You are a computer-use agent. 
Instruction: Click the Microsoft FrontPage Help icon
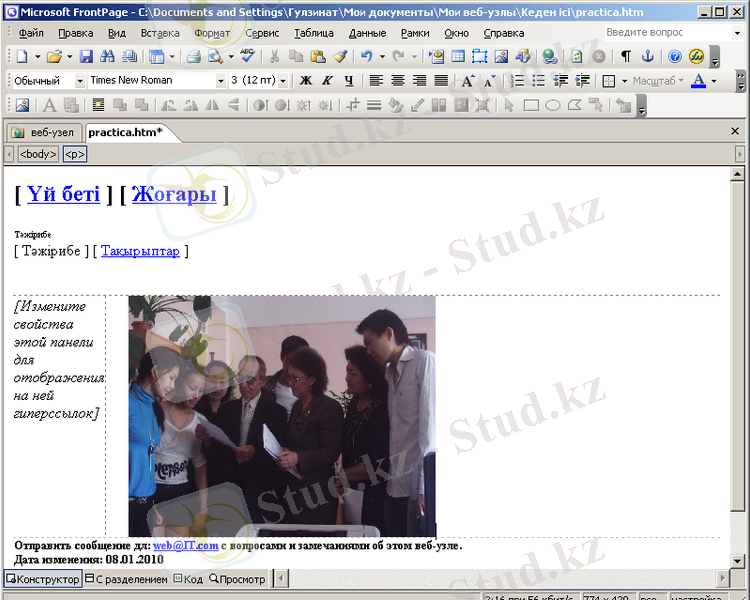[x=675, y=57]
